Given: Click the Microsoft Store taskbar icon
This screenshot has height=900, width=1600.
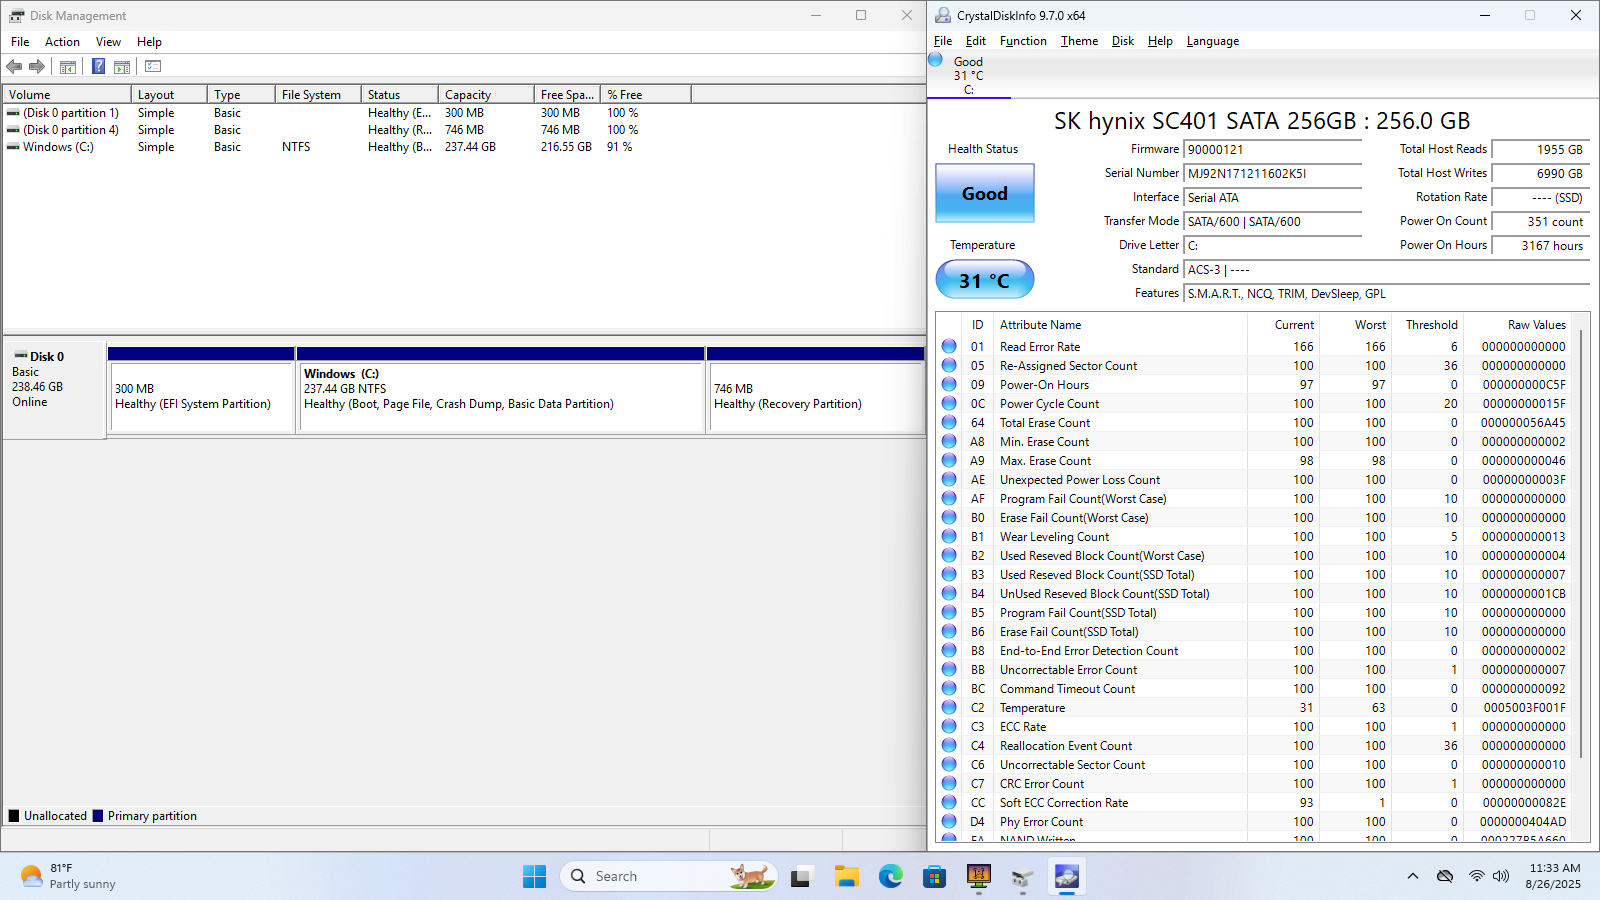Looking at the screenshot, I should [x=935, y=877].
